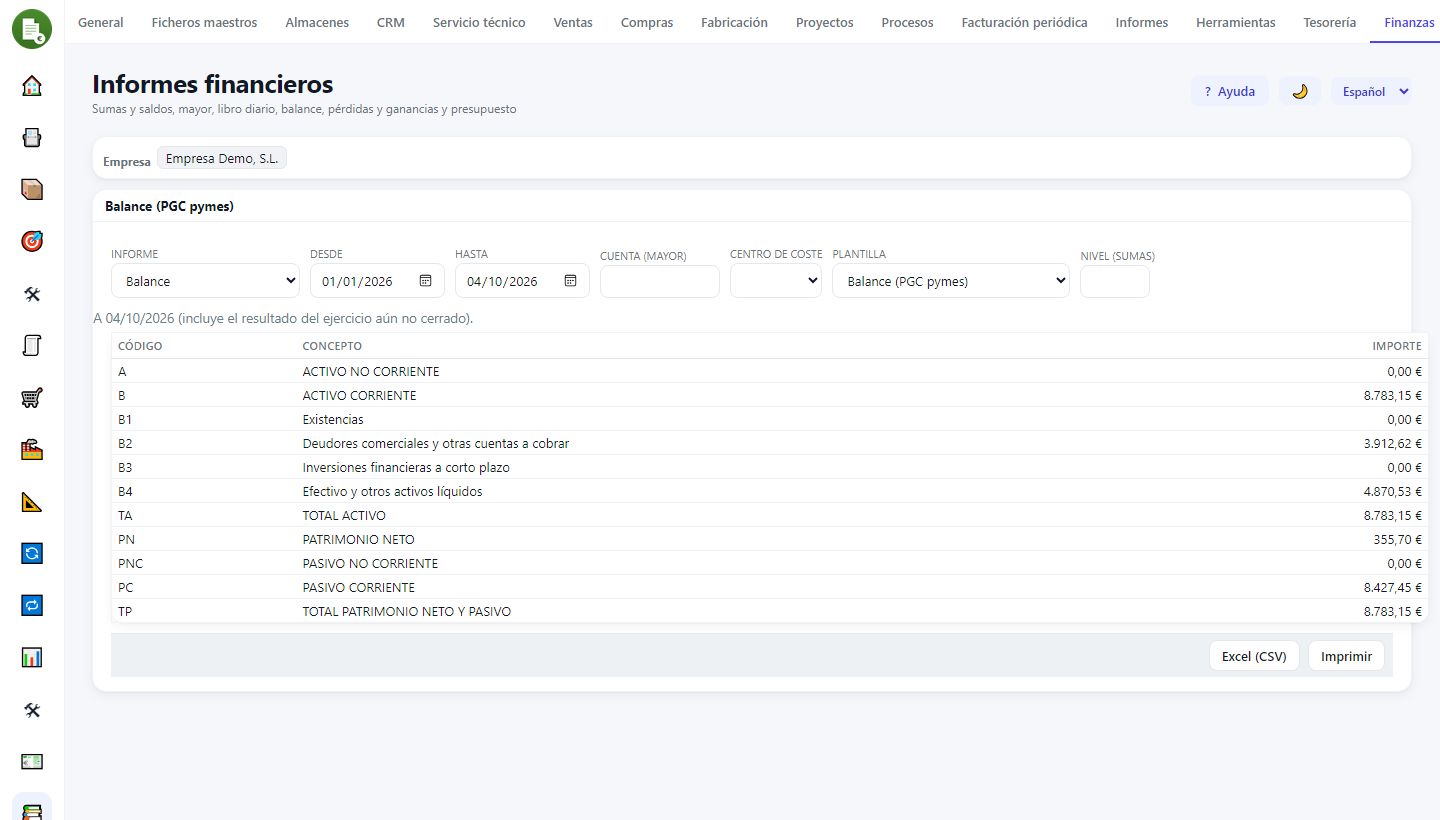Select the Servicio técnico top menu
The height and width of the screenshot is (820, 1440).
click(479, 22)
